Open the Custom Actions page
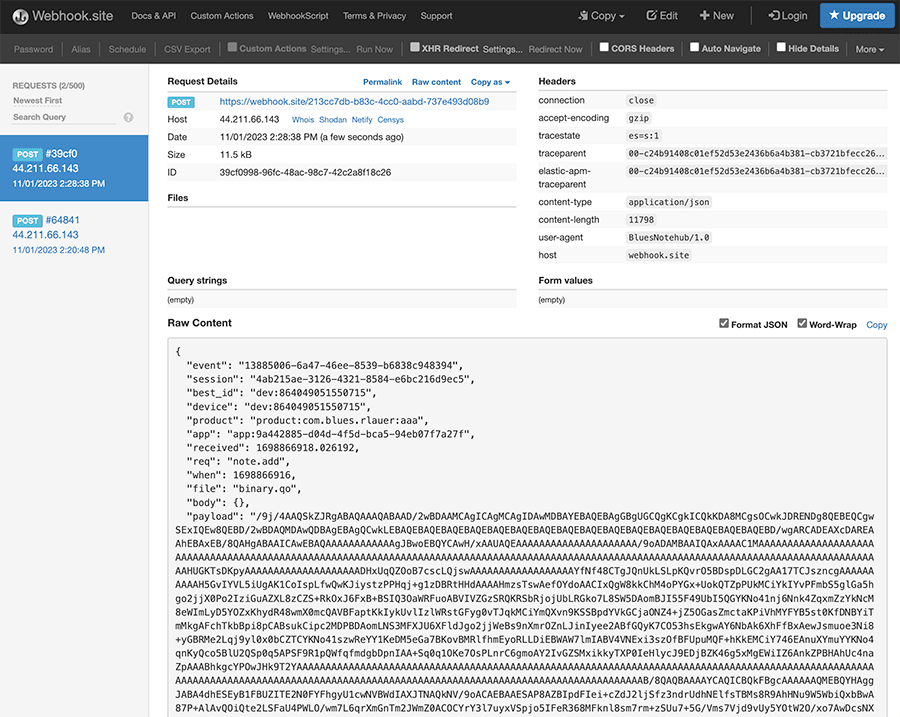Image resolution: width=900 pixels, height=717 pixels. point(222,16)
